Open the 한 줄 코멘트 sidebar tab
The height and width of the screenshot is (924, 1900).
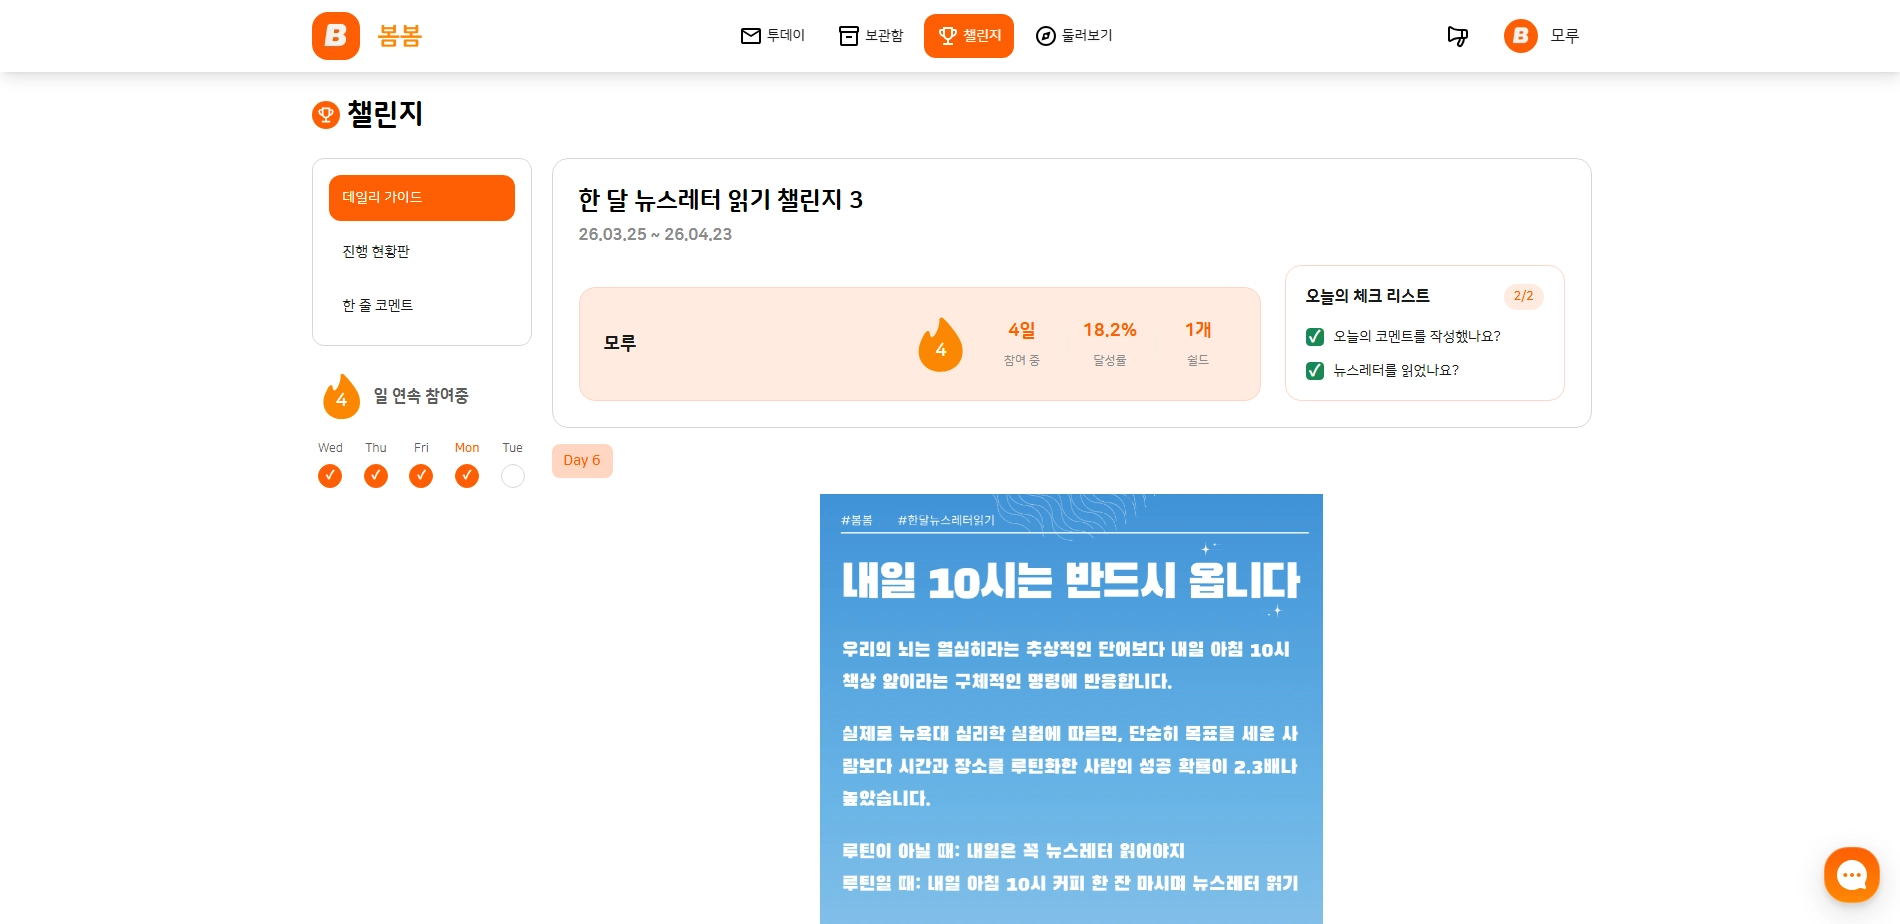click(422, 306)
